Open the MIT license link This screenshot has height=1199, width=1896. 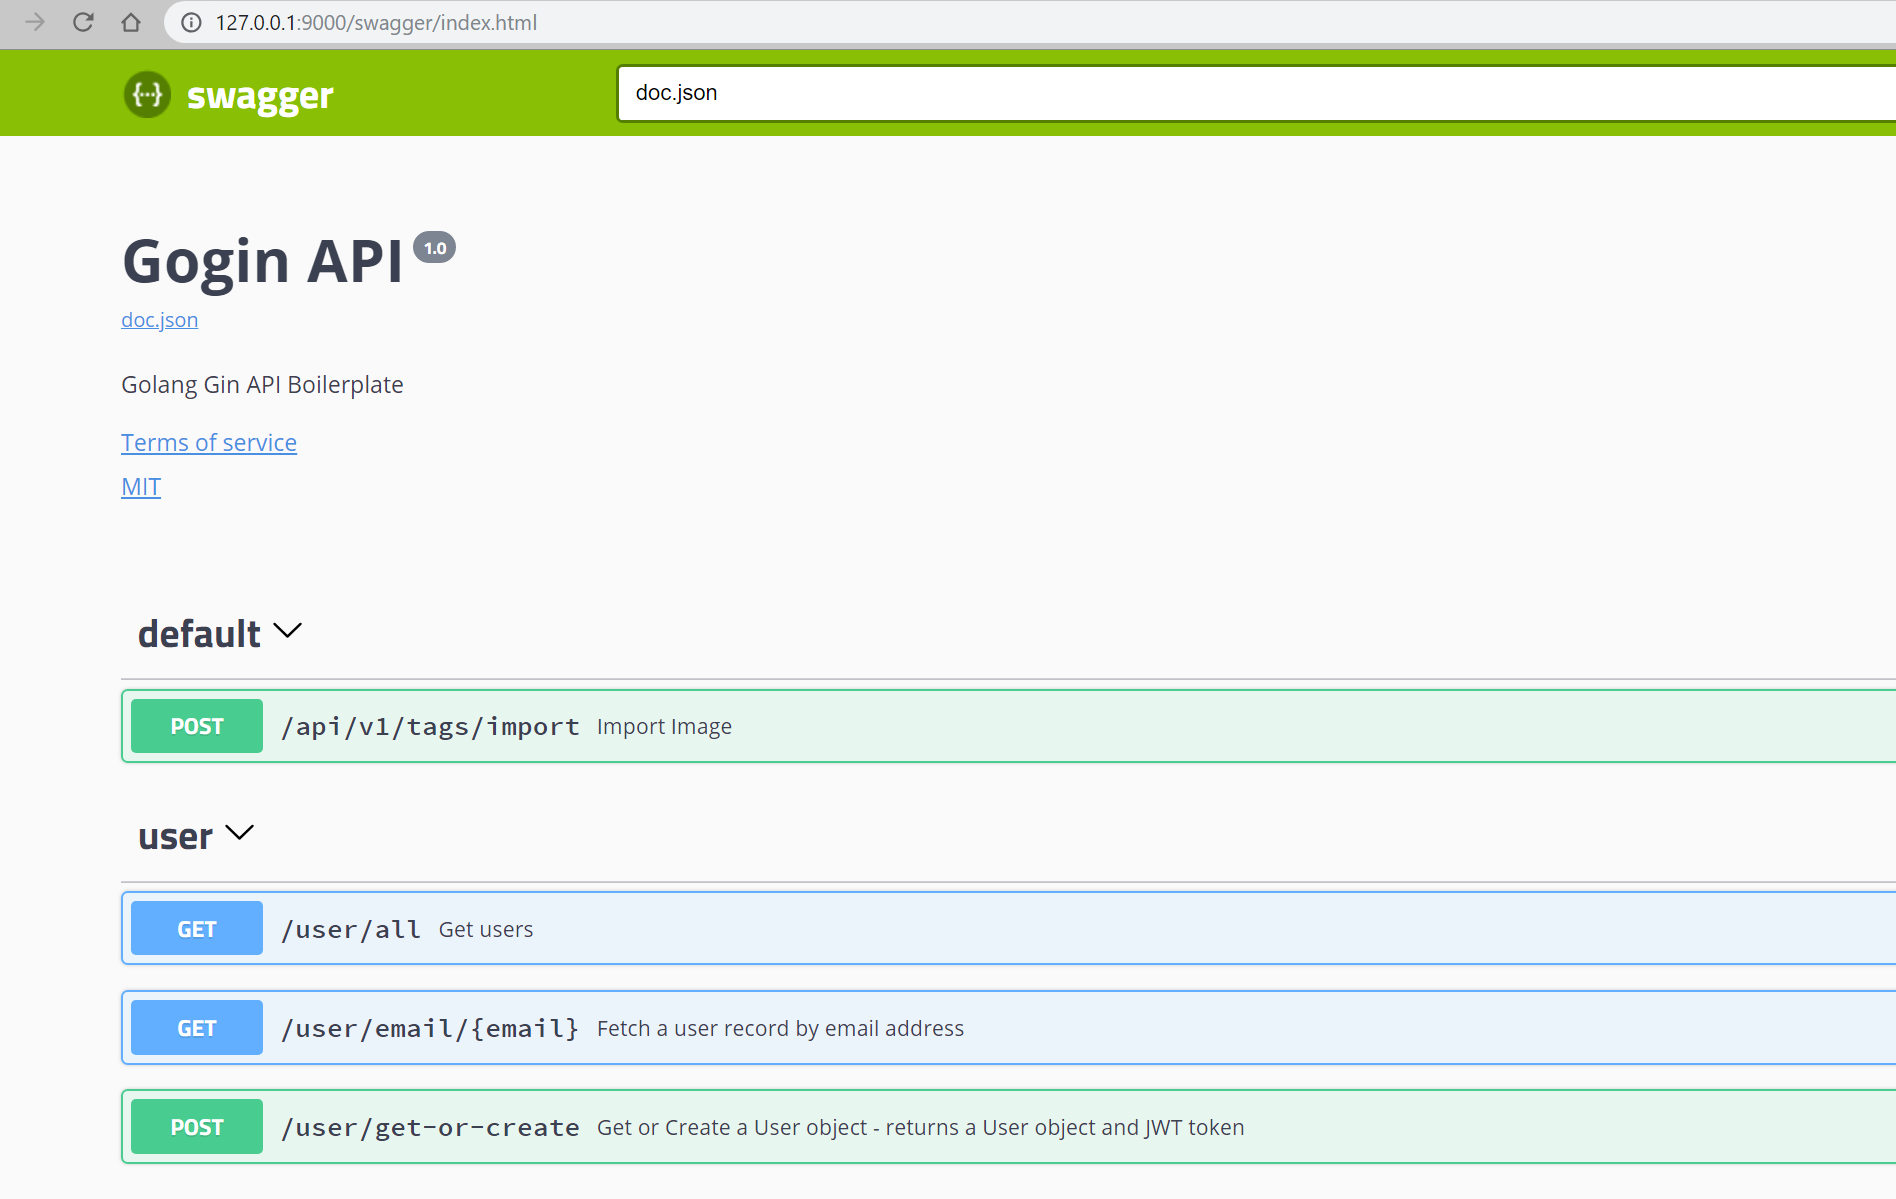141,486
